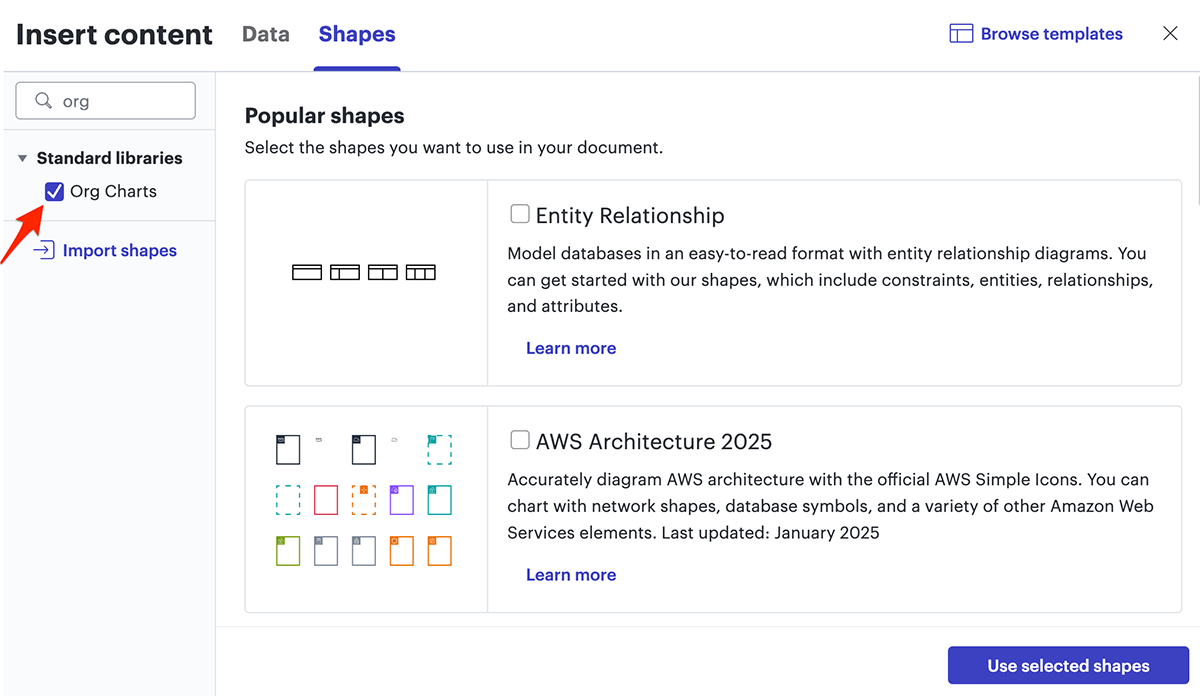Image resolution: width=1200 pixels, height=696 pixels.
Task: Enable the Entity Relationship checkbox
Action: click(x=520, y=214)
